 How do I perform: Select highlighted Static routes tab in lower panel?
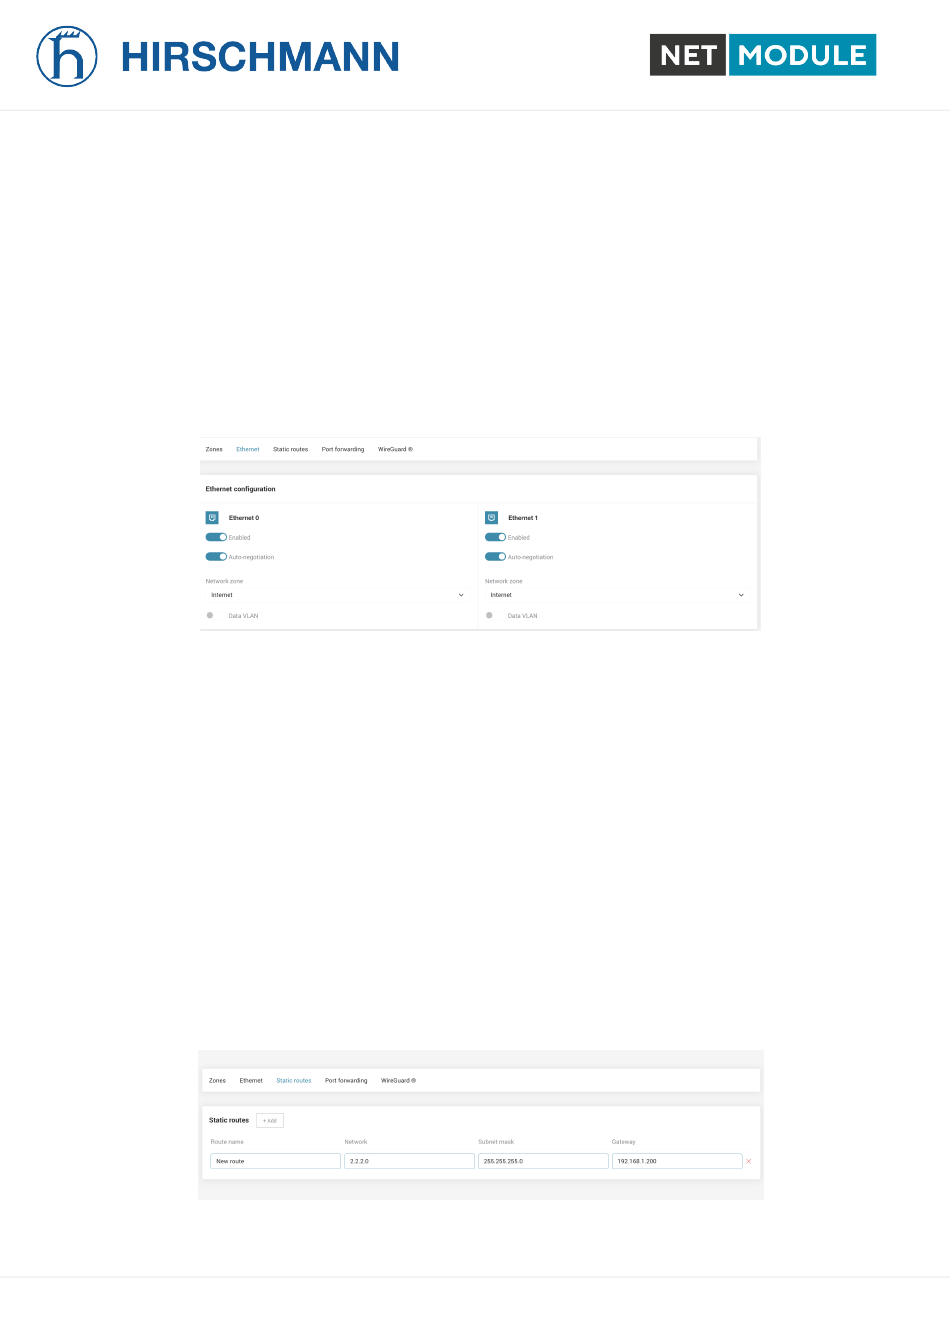[x=294, y=1080]
